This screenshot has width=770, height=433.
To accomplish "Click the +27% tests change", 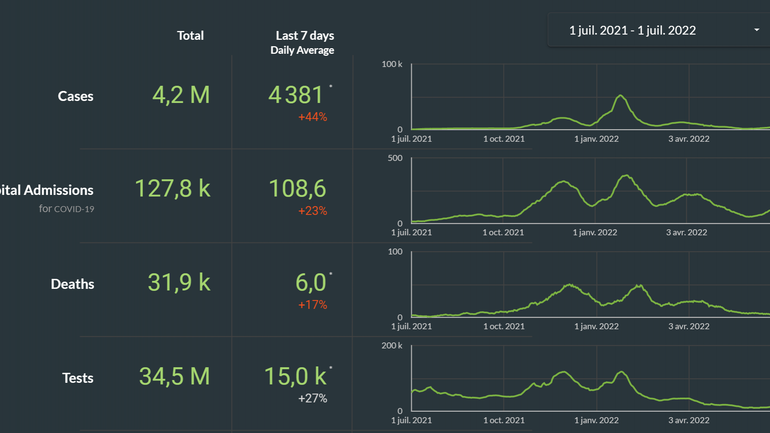I will 312,398.
